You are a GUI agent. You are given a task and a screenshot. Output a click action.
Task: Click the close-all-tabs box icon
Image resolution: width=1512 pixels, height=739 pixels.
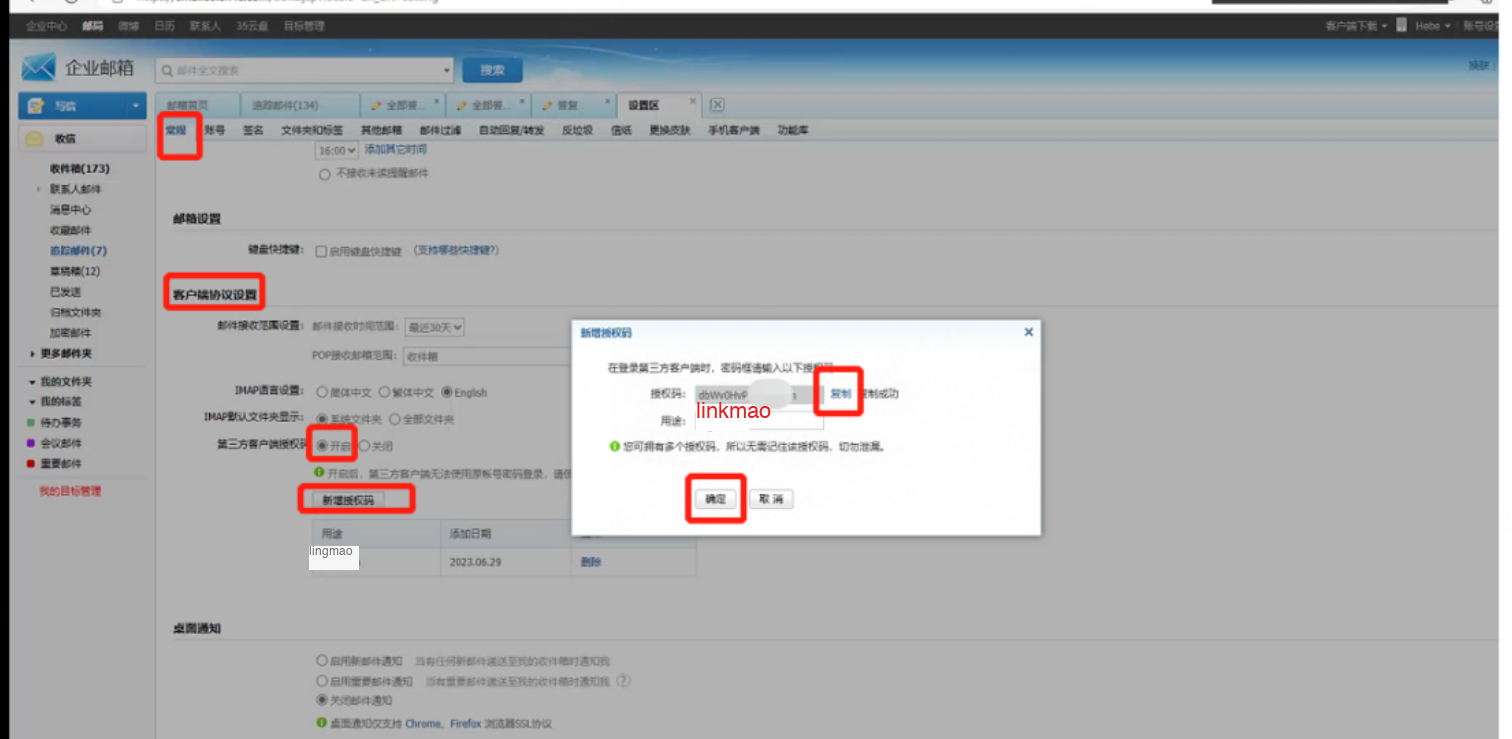[x=717, y=105]
